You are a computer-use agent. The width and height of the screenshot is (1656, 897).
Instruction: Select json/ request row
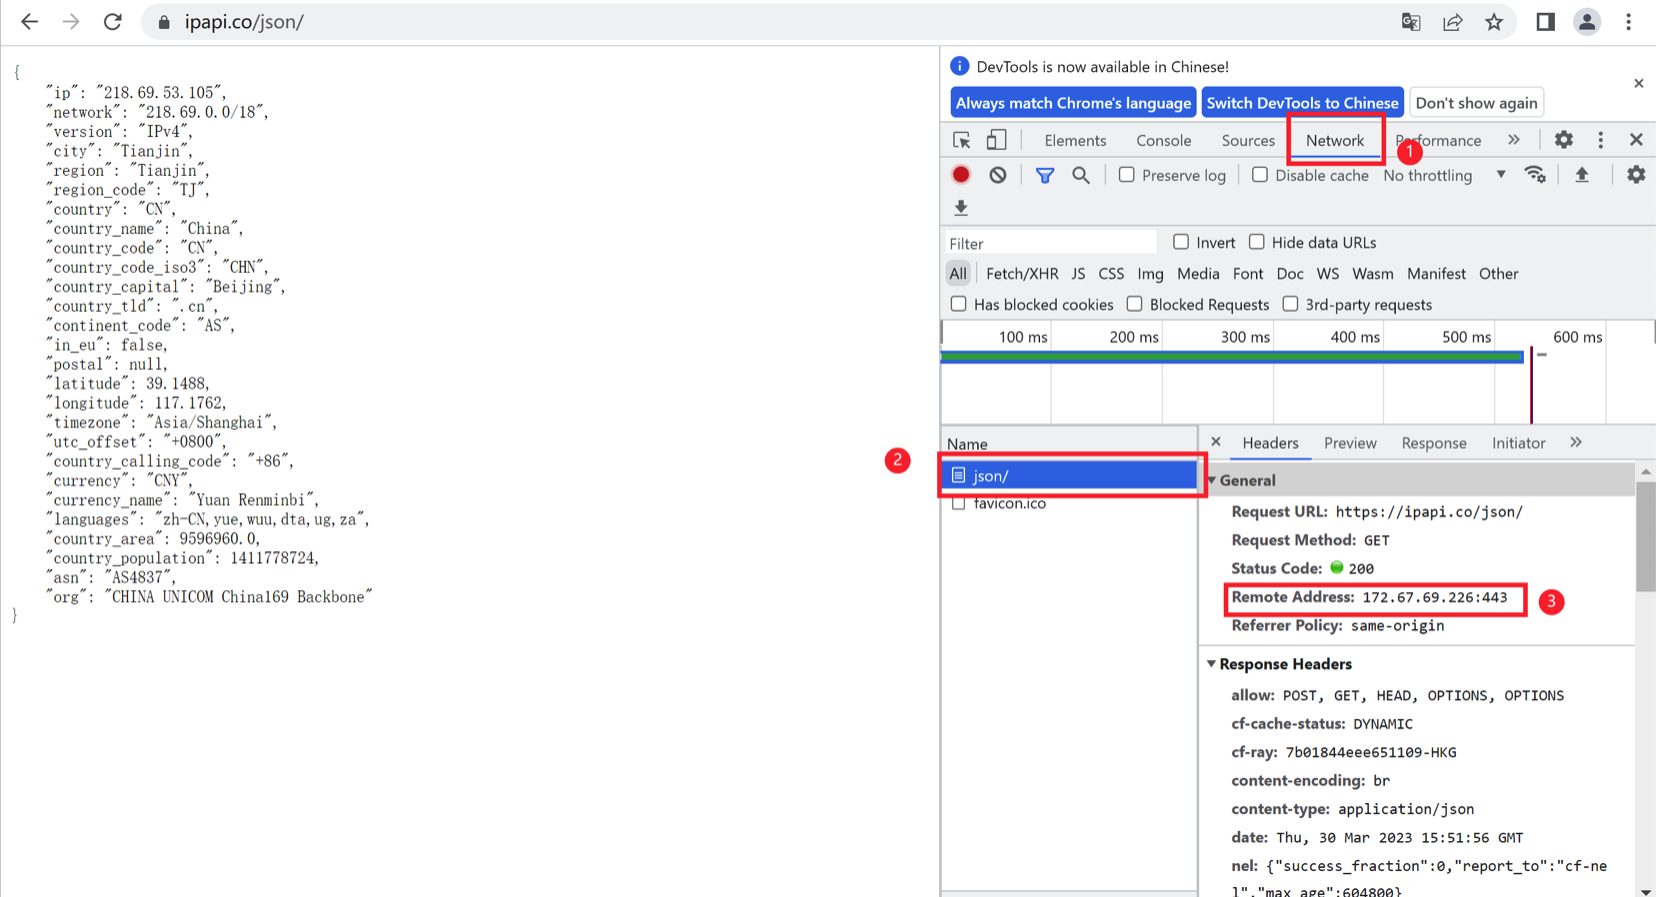coord(1070,476)
